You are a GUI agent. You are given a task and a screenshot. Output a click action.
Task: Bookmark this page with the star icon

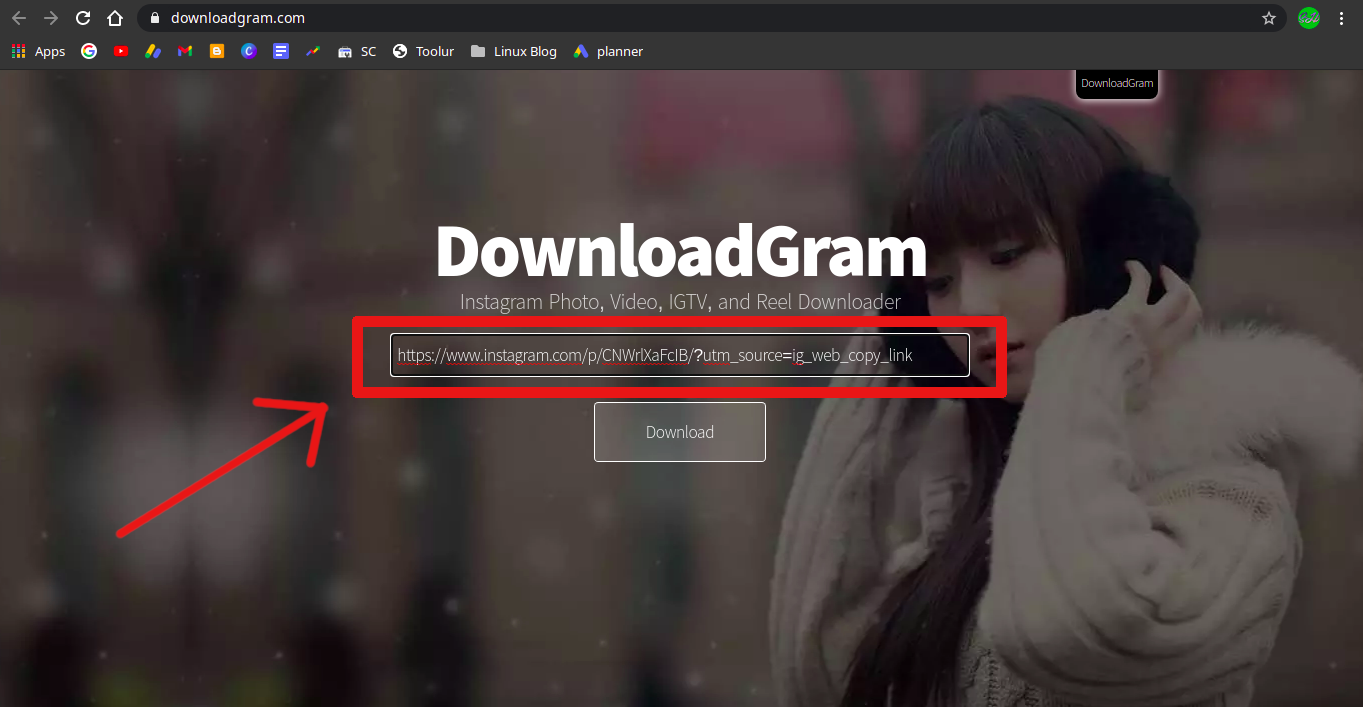(1269, 18)
